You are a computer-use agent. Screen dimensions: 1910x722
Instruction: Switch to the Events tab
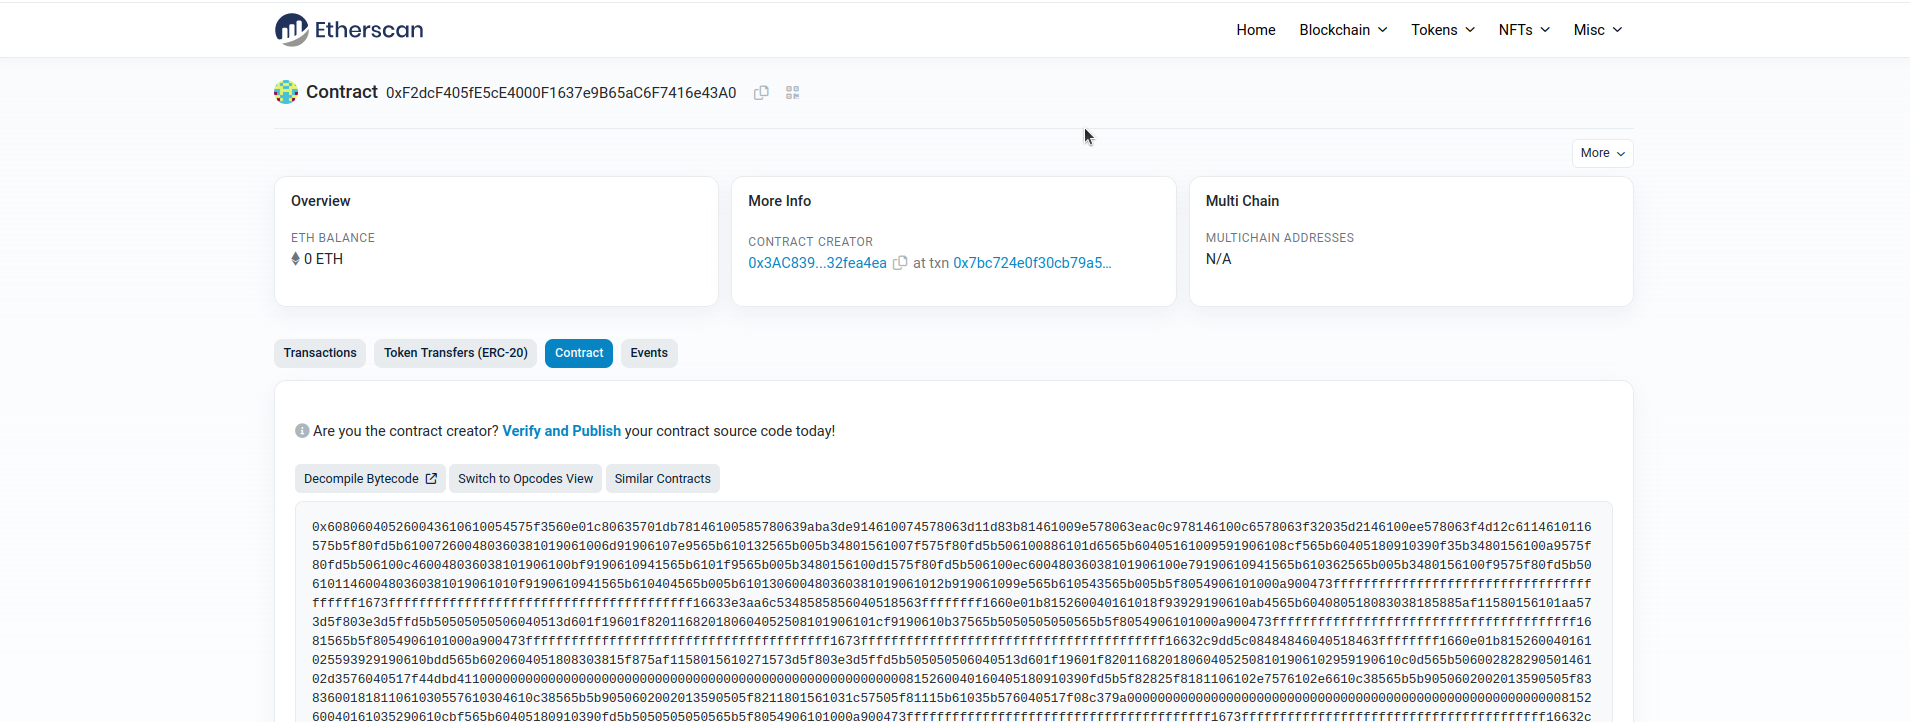[x=649, y=353]
